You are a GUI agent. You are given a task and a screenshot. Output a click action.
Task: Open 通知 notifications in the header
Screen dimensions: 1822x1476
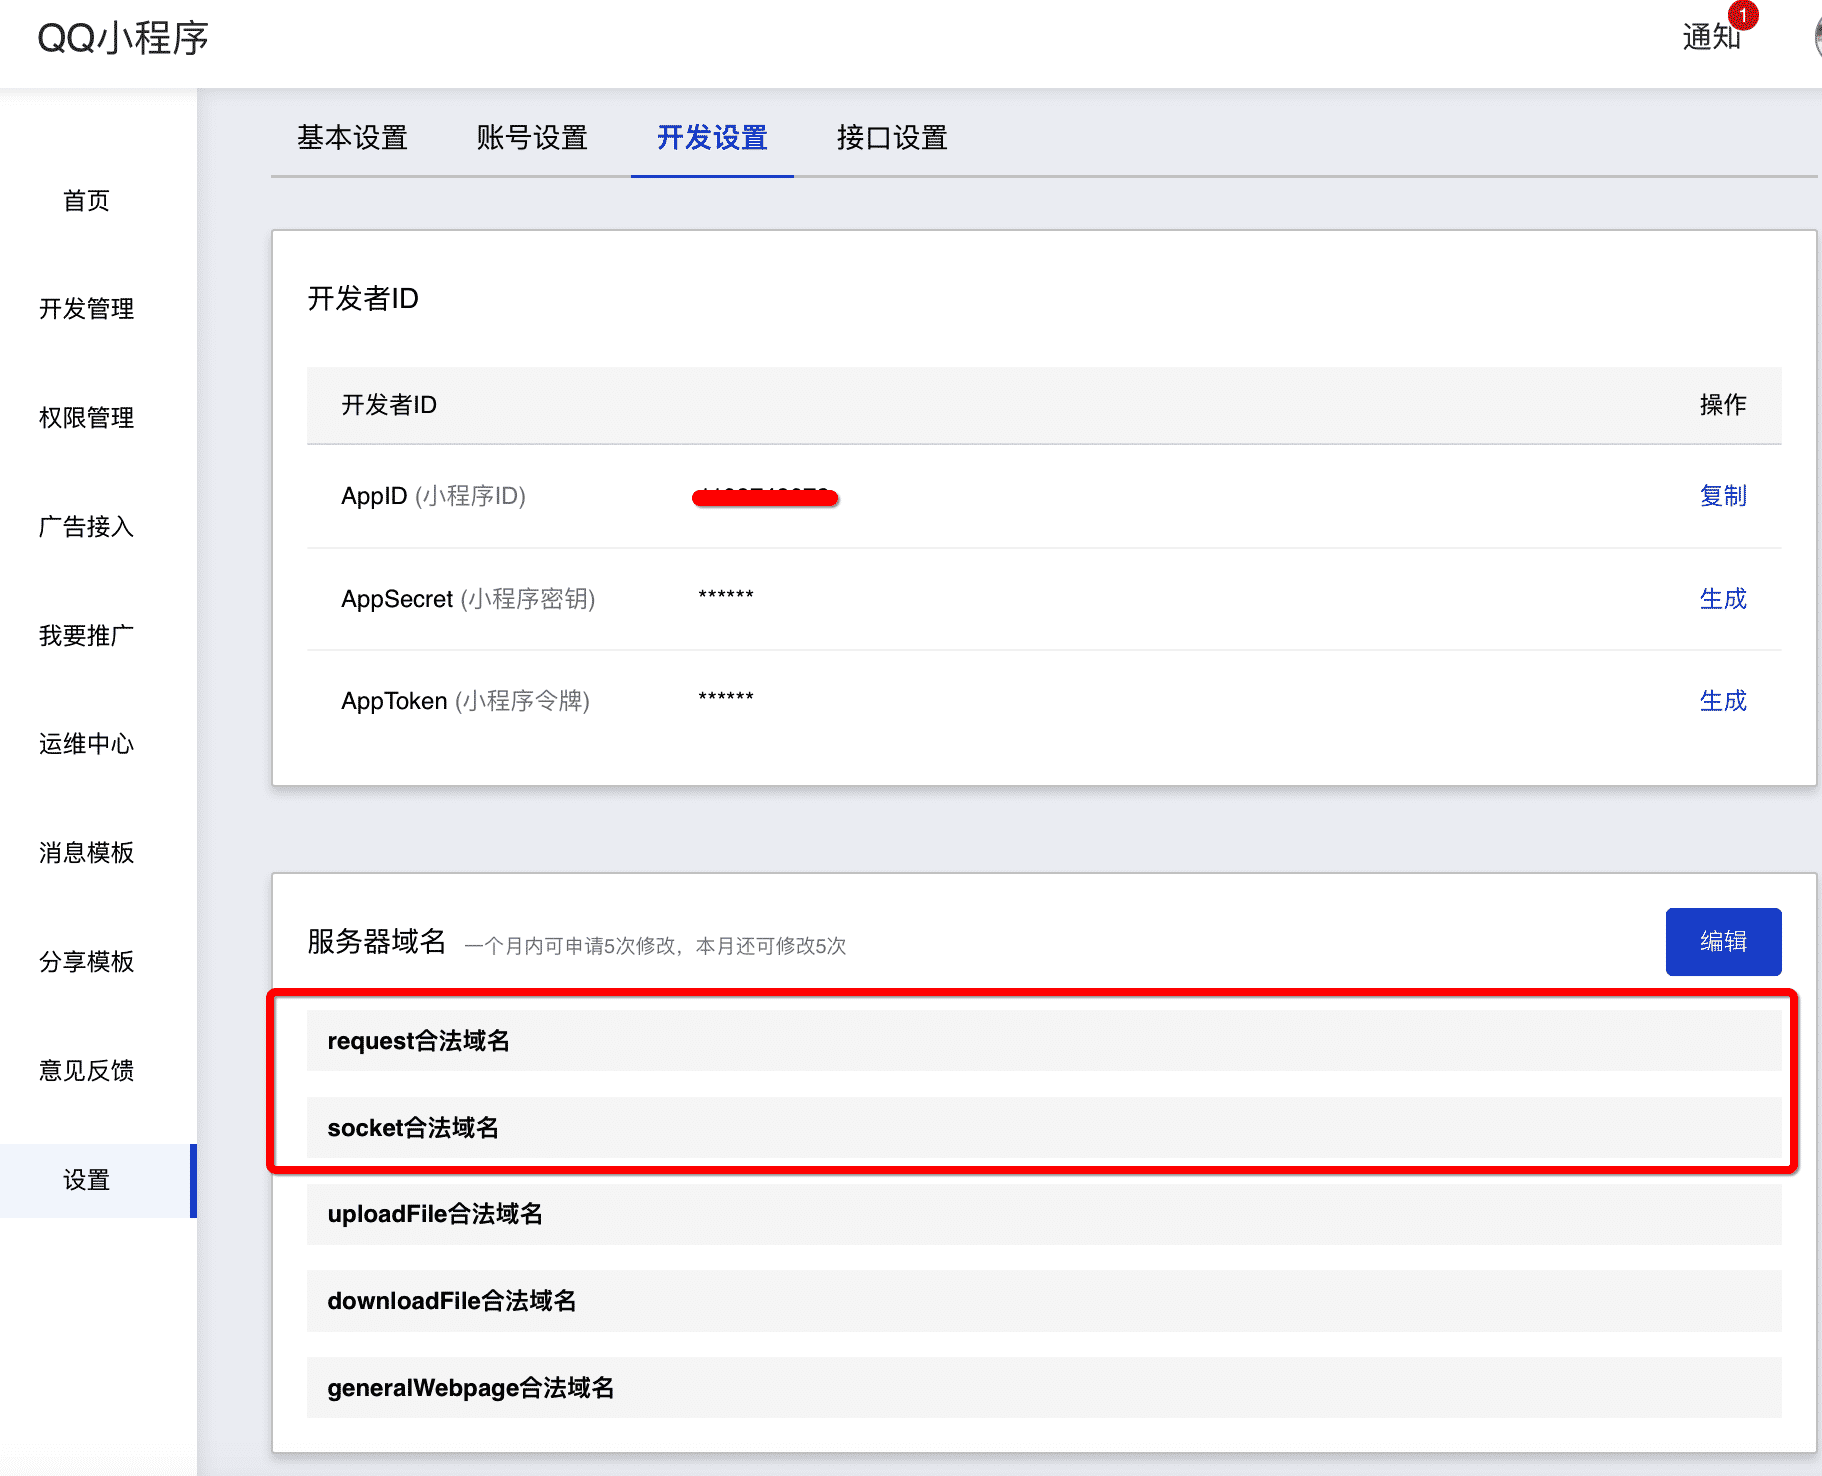coord(1711,37)
